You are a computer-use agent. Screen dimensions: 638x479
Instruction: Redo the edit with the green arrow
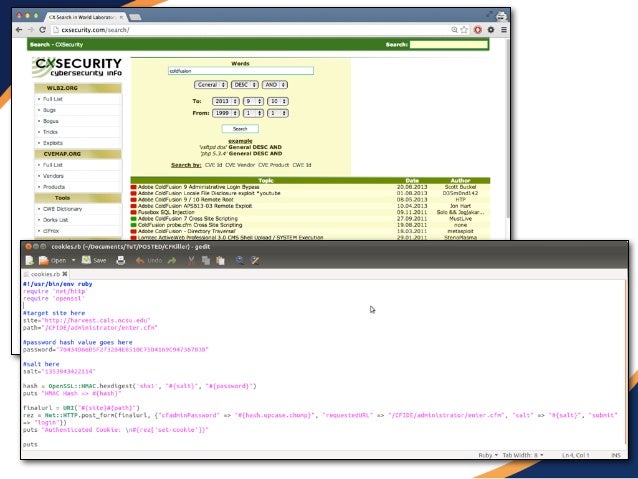coord(172,260)
